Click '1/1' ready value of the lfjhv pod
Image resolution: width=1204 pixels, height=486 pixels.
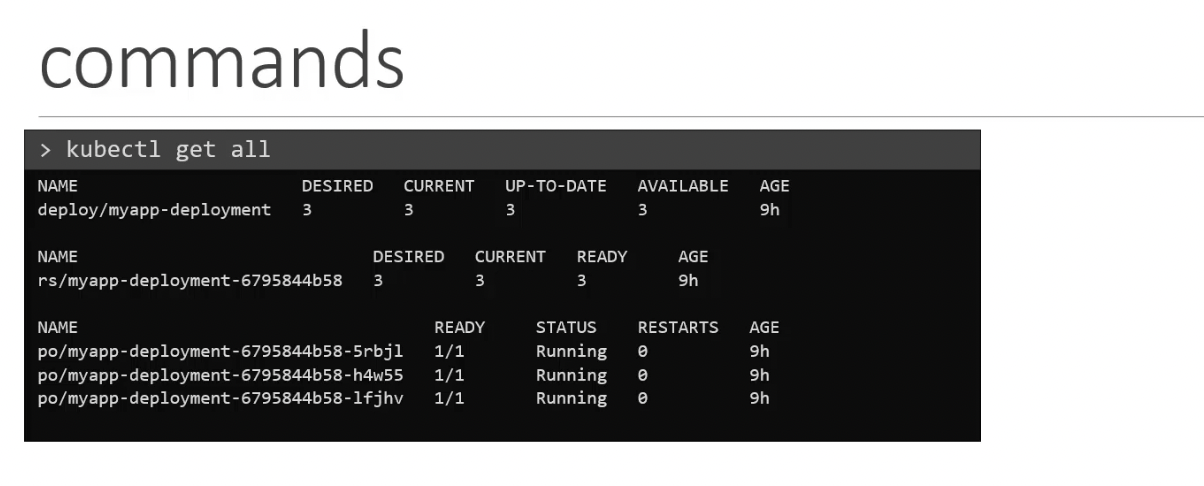coord(450,398)
